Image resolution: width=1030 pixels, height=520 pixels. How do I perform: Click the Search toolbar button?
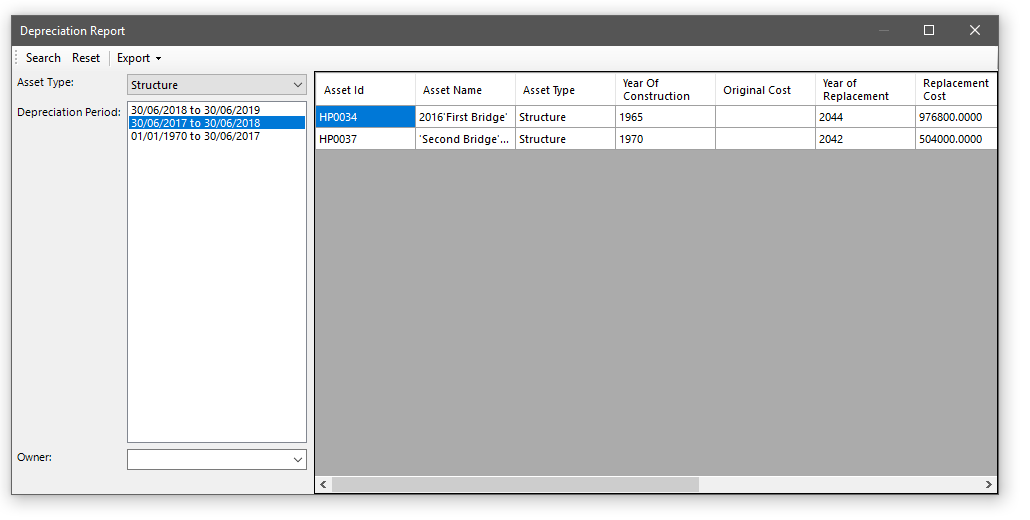tap(43, 58)
